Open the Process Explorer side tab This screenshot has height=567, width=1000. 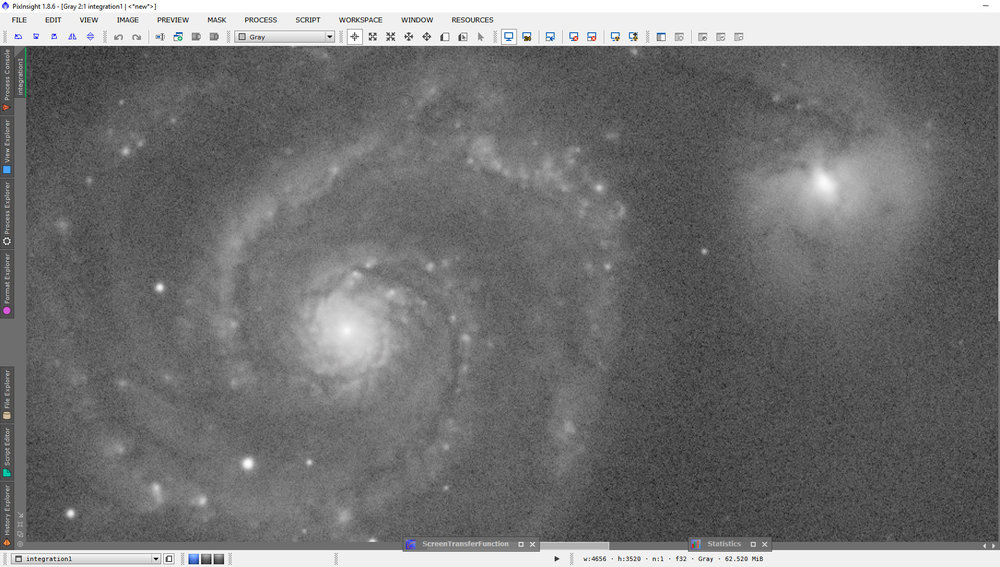[7, 214]
